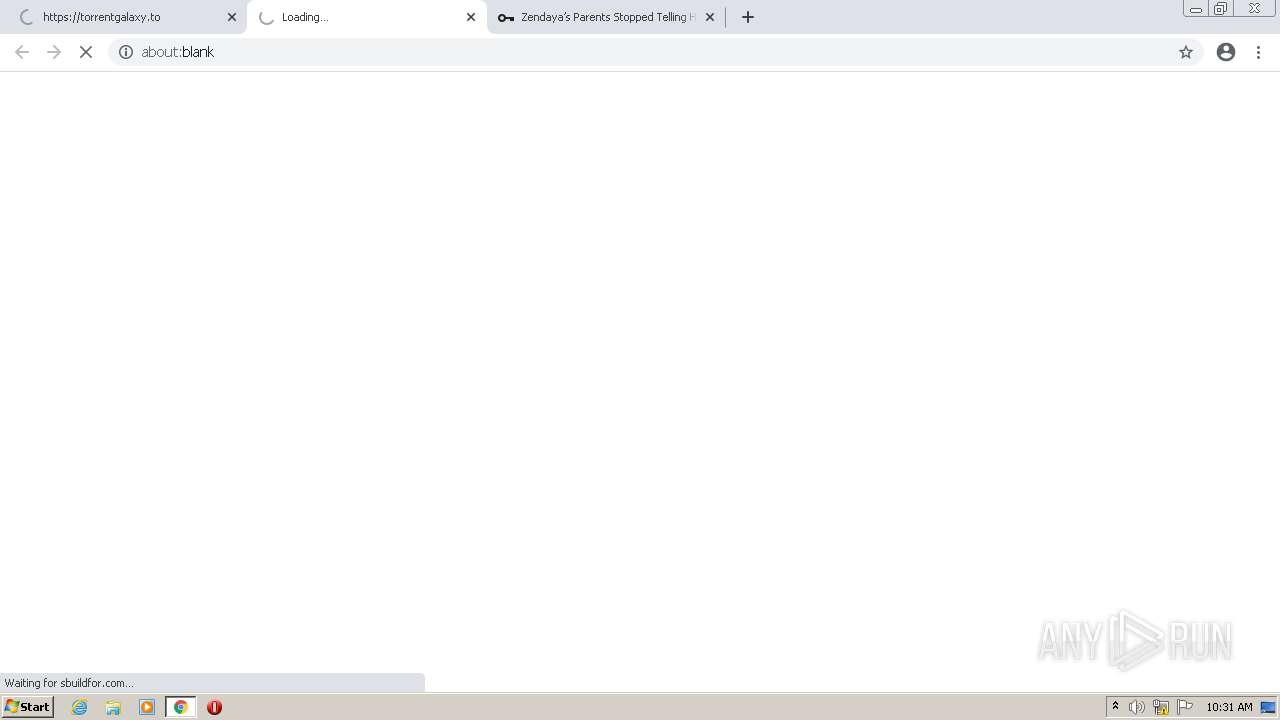Screen dimensions: 1280x720
Task: Click the Waiting for sbuildfor.com status text
Action: (69, 683)
